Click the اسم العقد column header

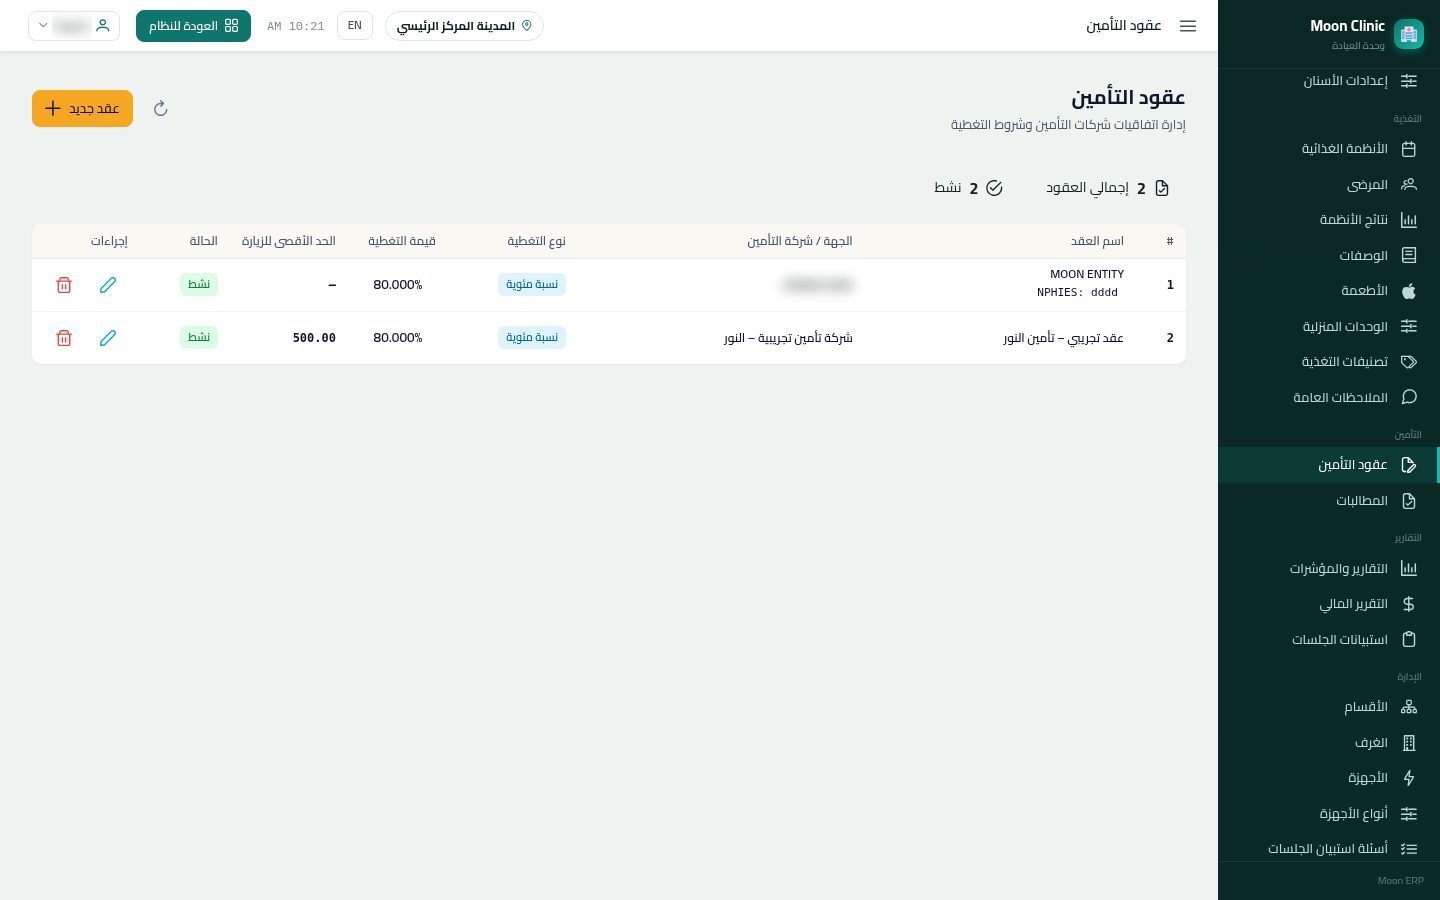point(1097,241)
